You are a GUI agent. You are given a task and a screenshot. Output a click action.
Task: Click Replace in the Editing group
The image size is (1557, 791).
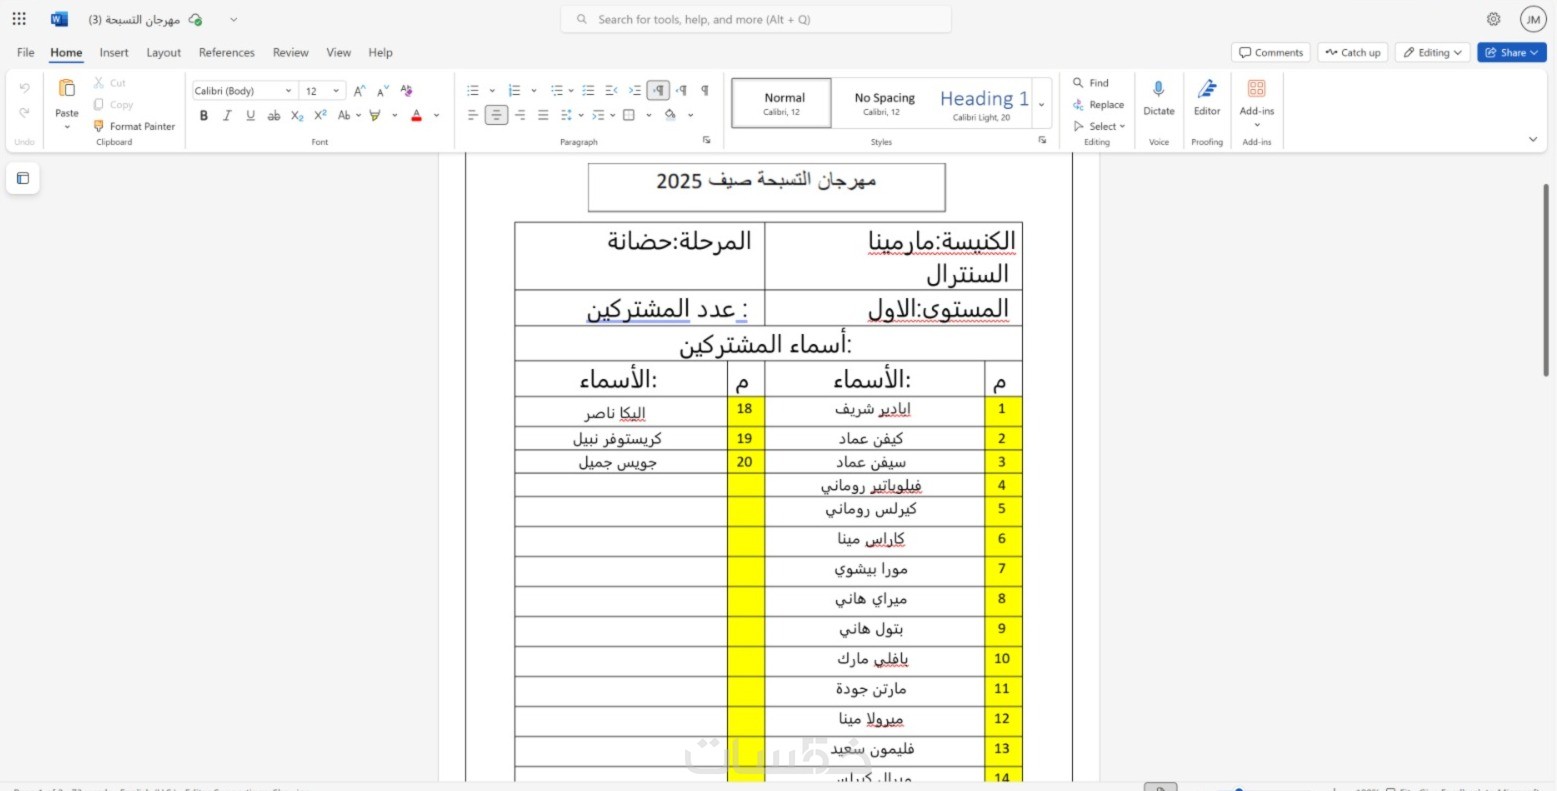tap(1098, 104)
